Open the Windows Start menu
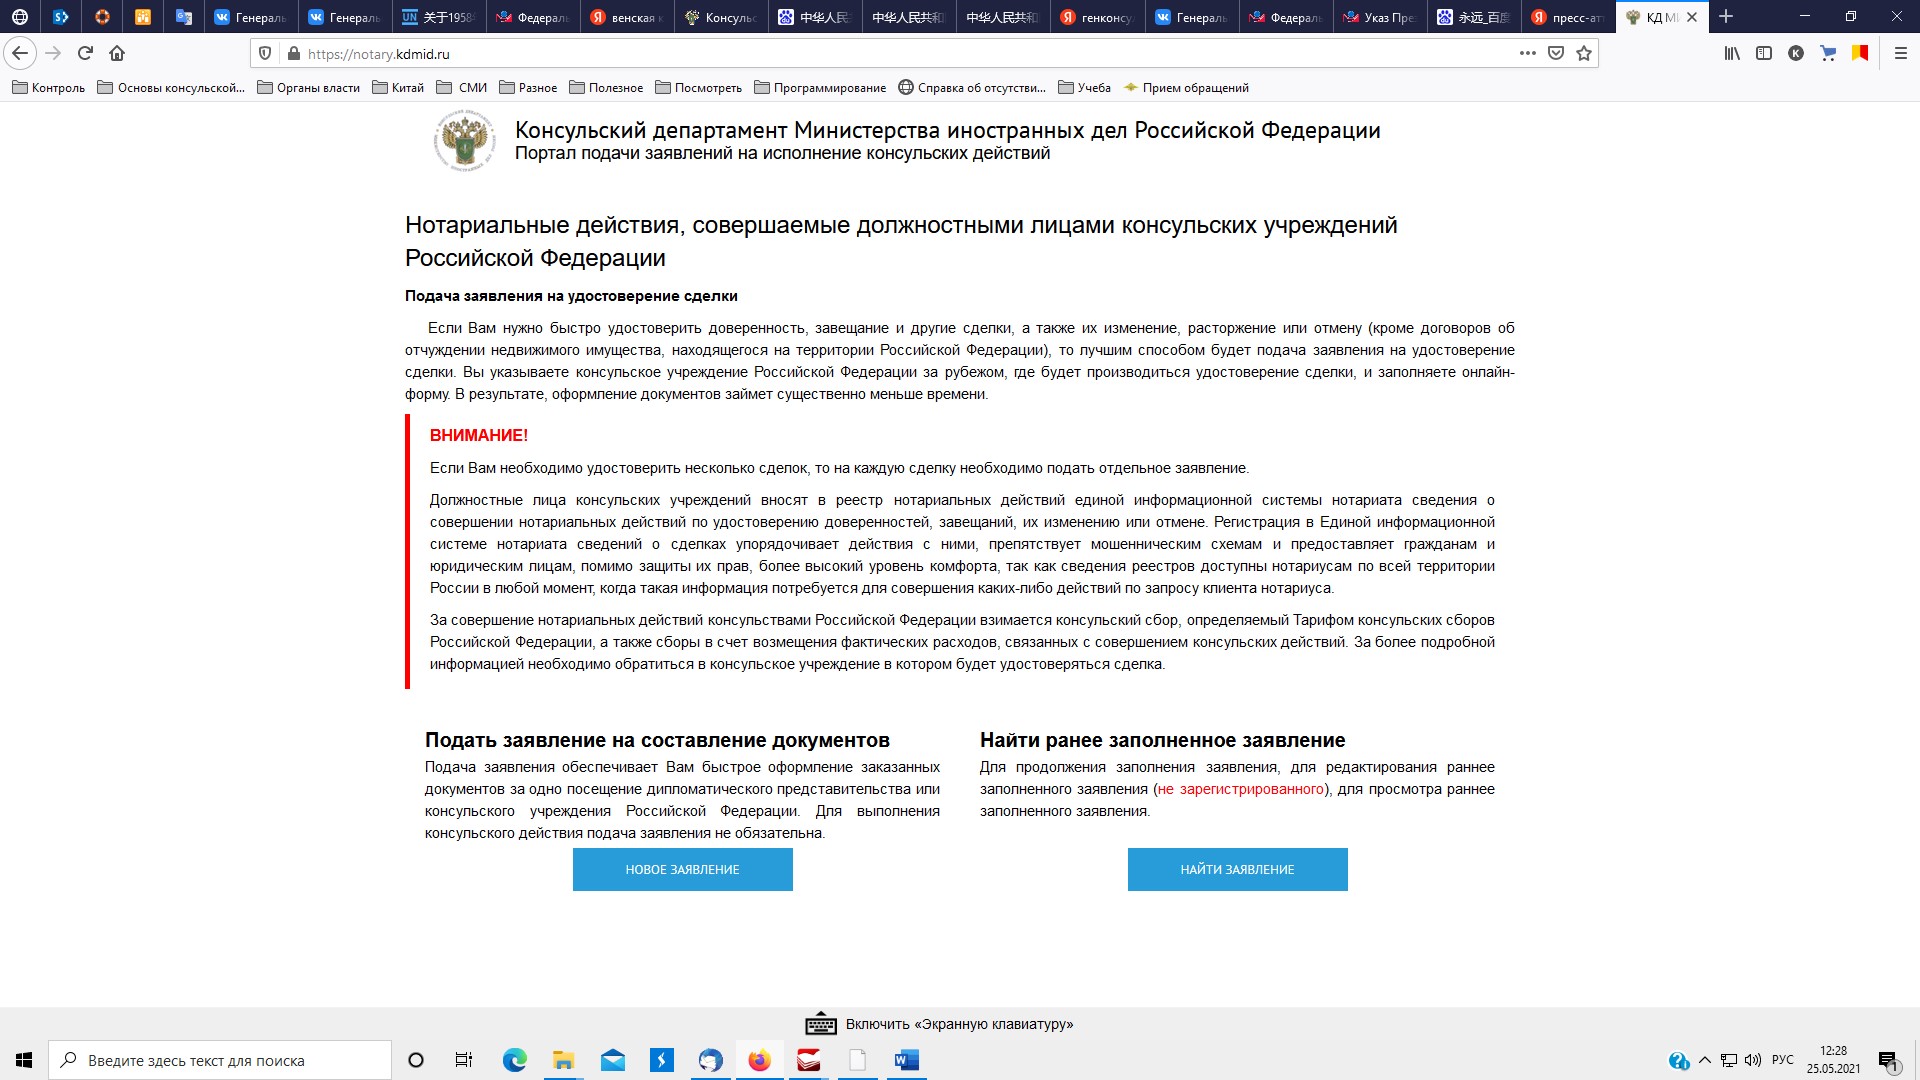 pos(24,1060)
